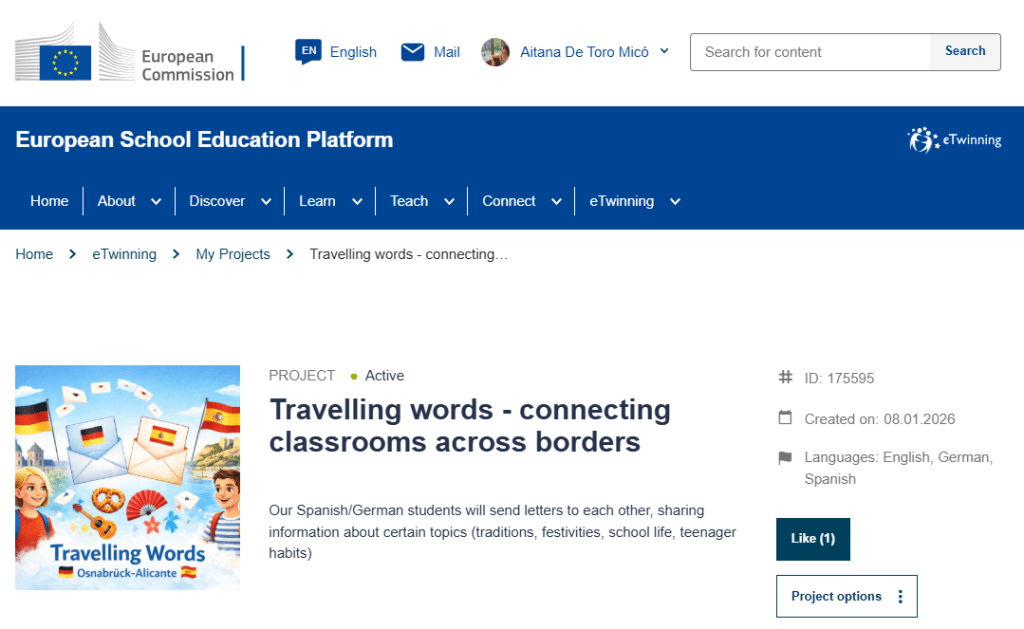Click the calendar icon beside Created on

click(x=785, y=418)
